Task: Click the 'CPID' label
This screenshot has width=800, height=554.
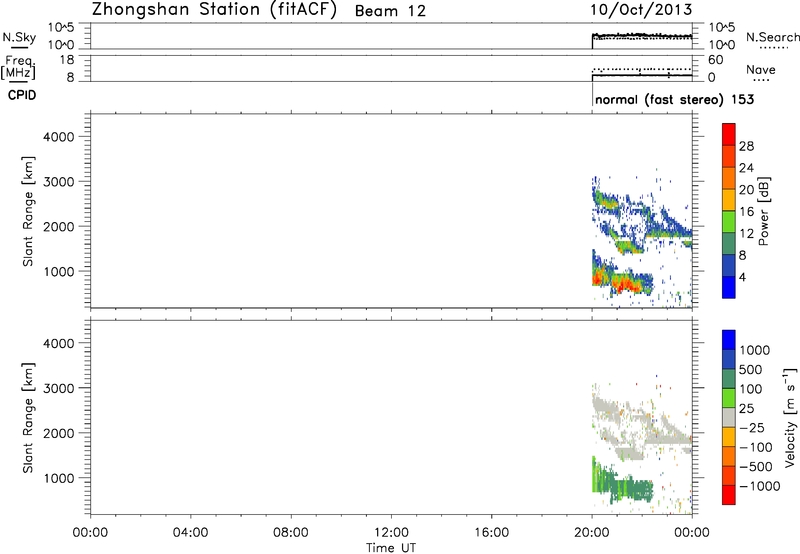Action: pos(22,95)
